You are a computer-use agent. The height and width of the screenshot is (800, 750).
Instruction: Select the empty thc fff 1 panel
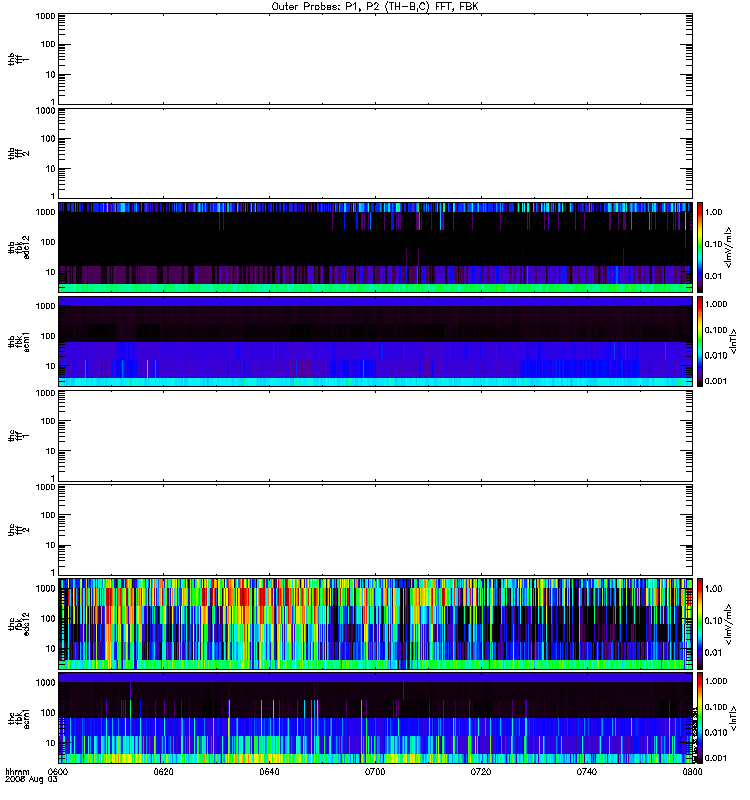pyautogui.click(x=375, y=436)
